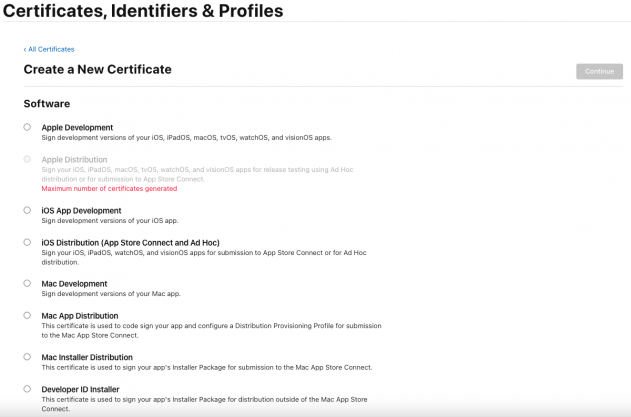The image size is (631, 417).
Task: Click the iOS Distribution (App Store Connect and Ad Hoc) label
Action: (x=130, y=242)
